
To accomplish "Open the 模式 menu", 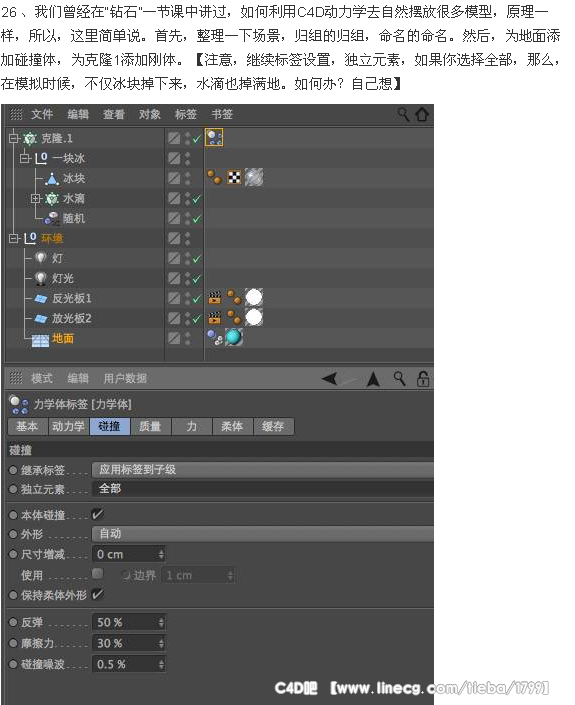I will 42,379.
